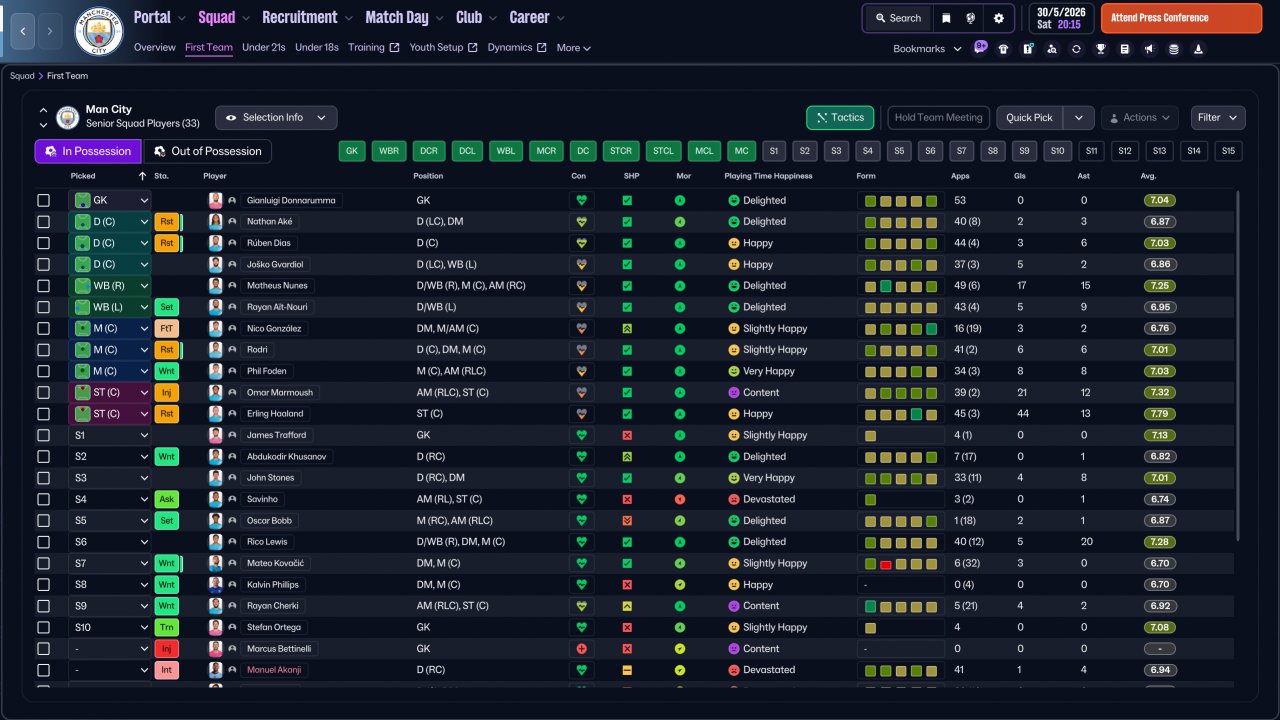This screenshot has height=720, width=1280.
Task: Open the settings gear icon
Action: (x=998, y=18)
